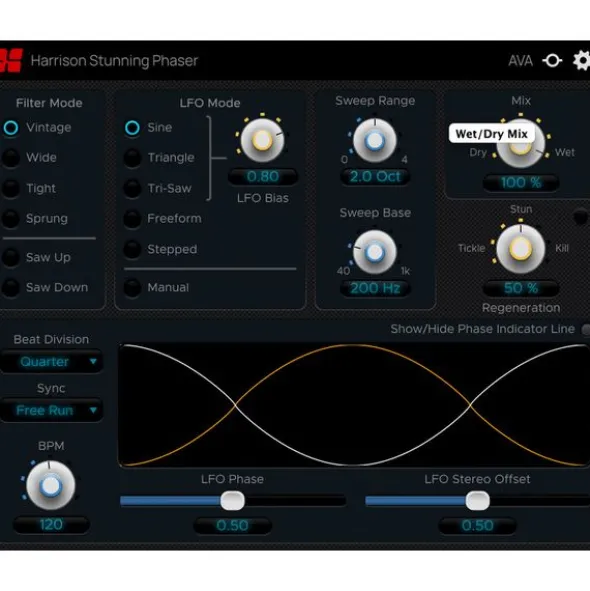Screen dimensions: 590x591
Task: Open the settings gear icon
Action: coord(581,60)
